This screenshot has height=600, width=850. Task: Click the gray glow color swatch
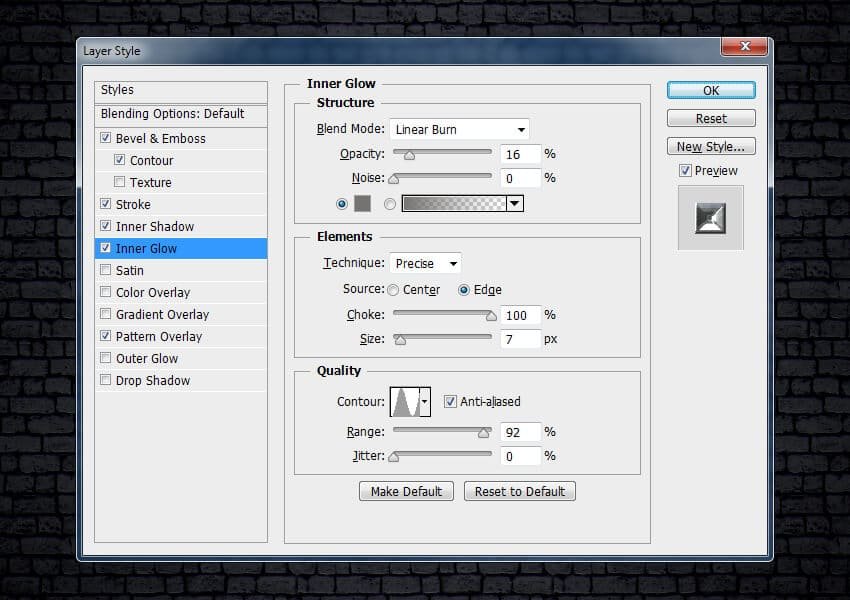point(362,204)
